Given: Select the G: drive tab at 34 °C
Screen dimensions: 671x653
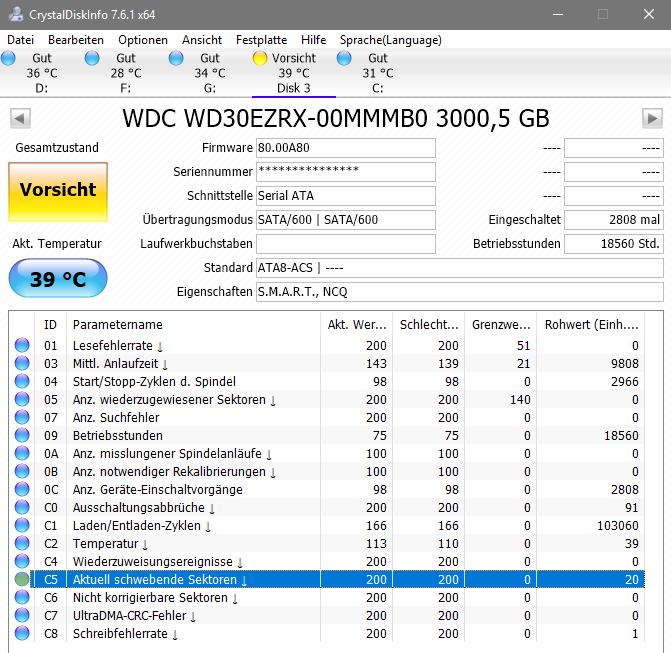Looking at the screenshot, I should [209, 73].
